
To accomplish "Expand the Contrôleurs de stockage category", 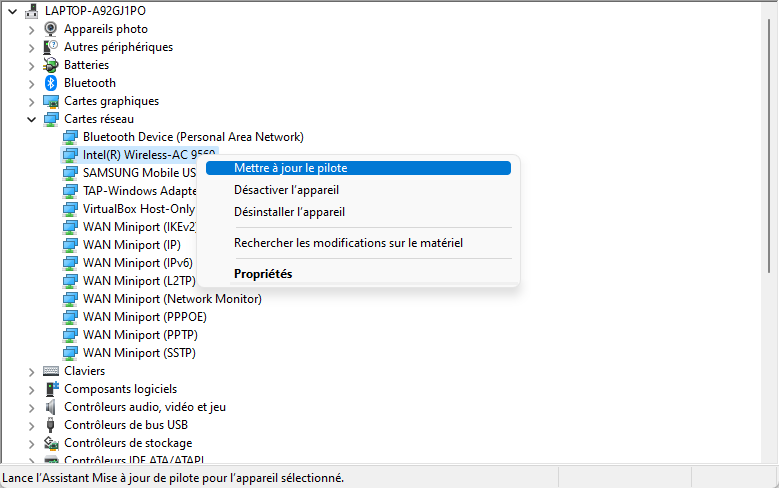I will click(x=31, y=444).
